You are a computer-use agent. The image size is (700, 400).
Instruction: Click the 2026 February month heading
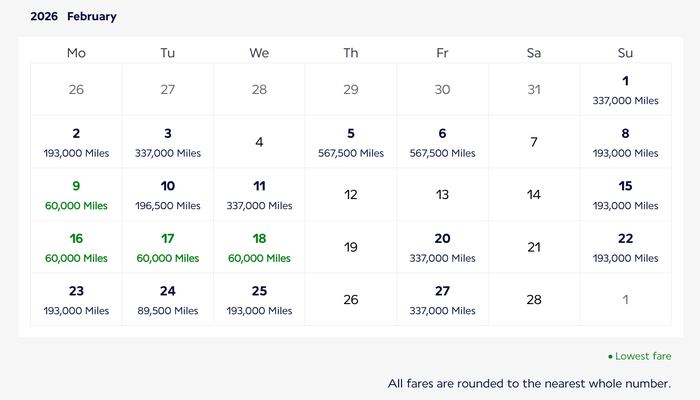(x=73, y=17)
